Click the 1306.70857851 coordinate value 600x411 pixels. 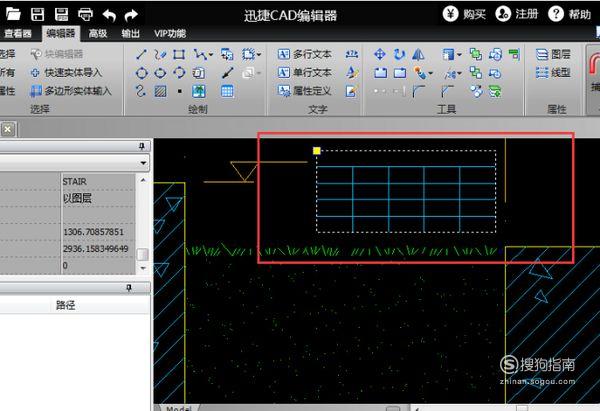click(x=98, y=232)
